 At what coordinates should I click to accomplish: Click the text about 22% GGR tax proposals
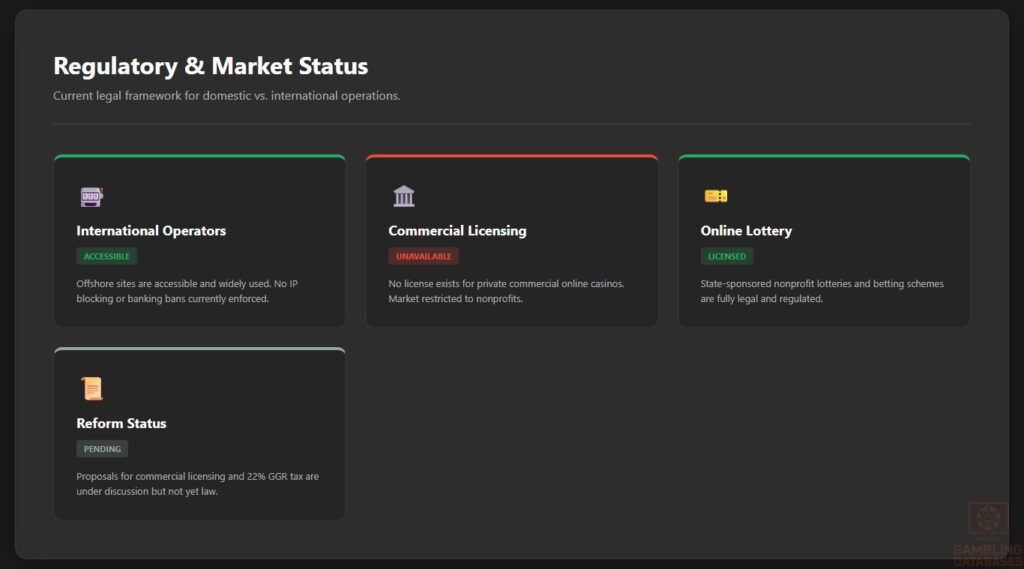click(x=197, y=484)
